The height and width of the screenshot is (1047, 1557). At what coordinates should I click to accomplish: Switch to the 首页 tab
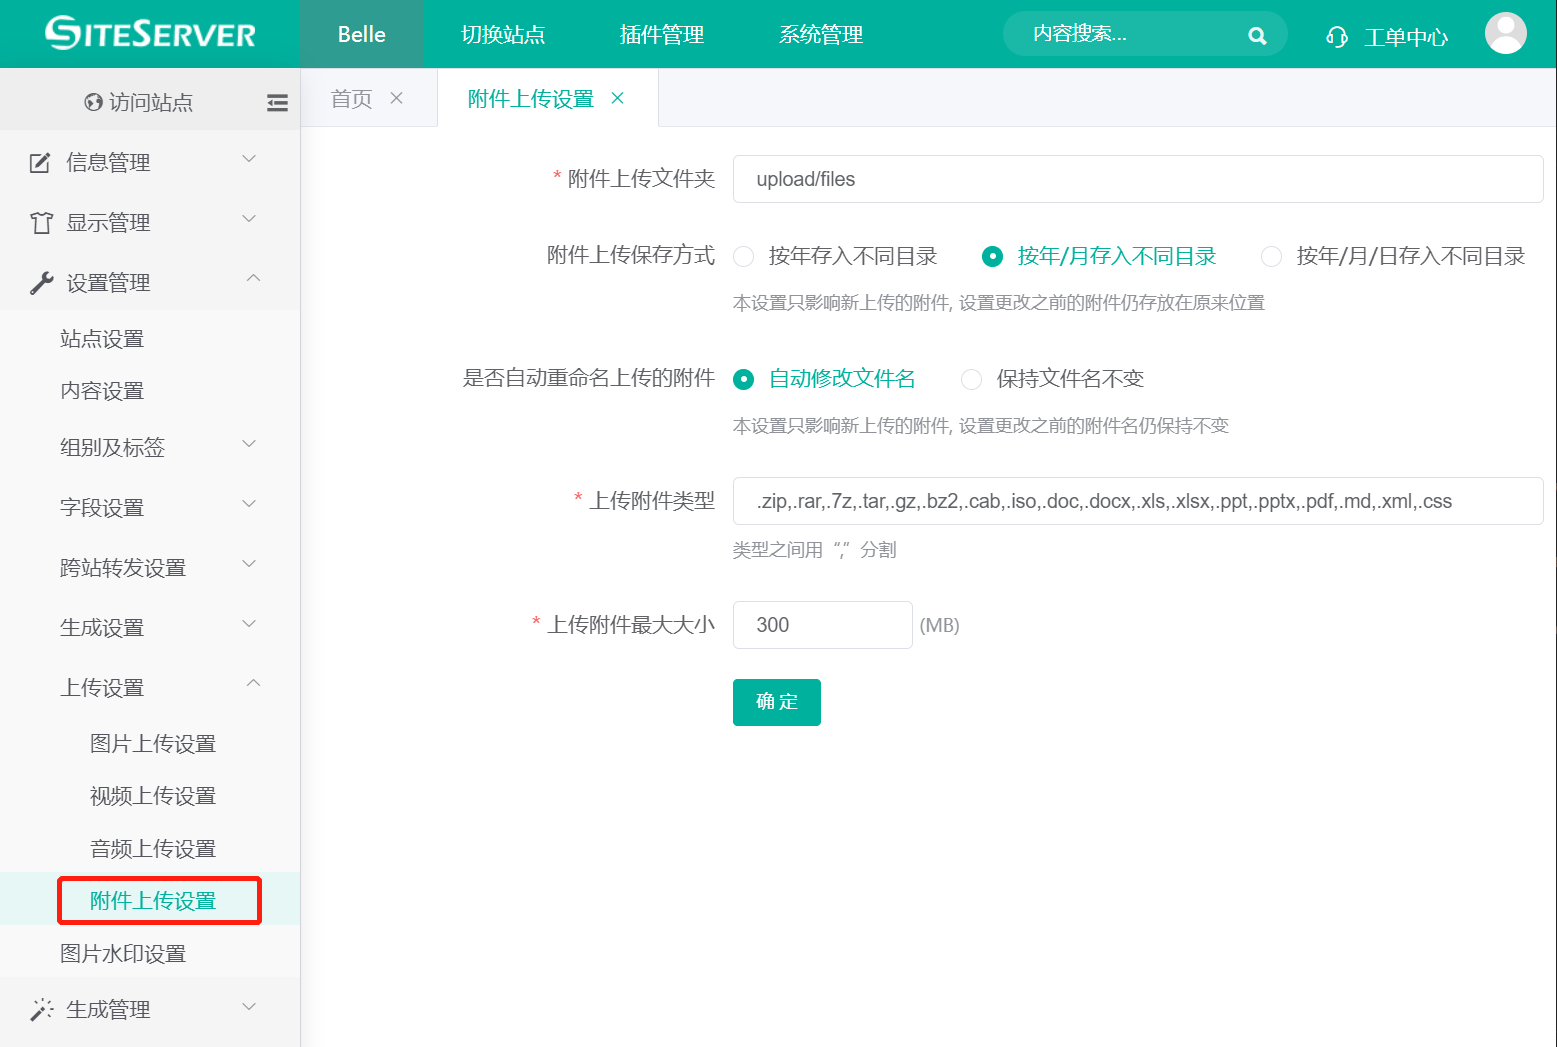tap(350, 97)
